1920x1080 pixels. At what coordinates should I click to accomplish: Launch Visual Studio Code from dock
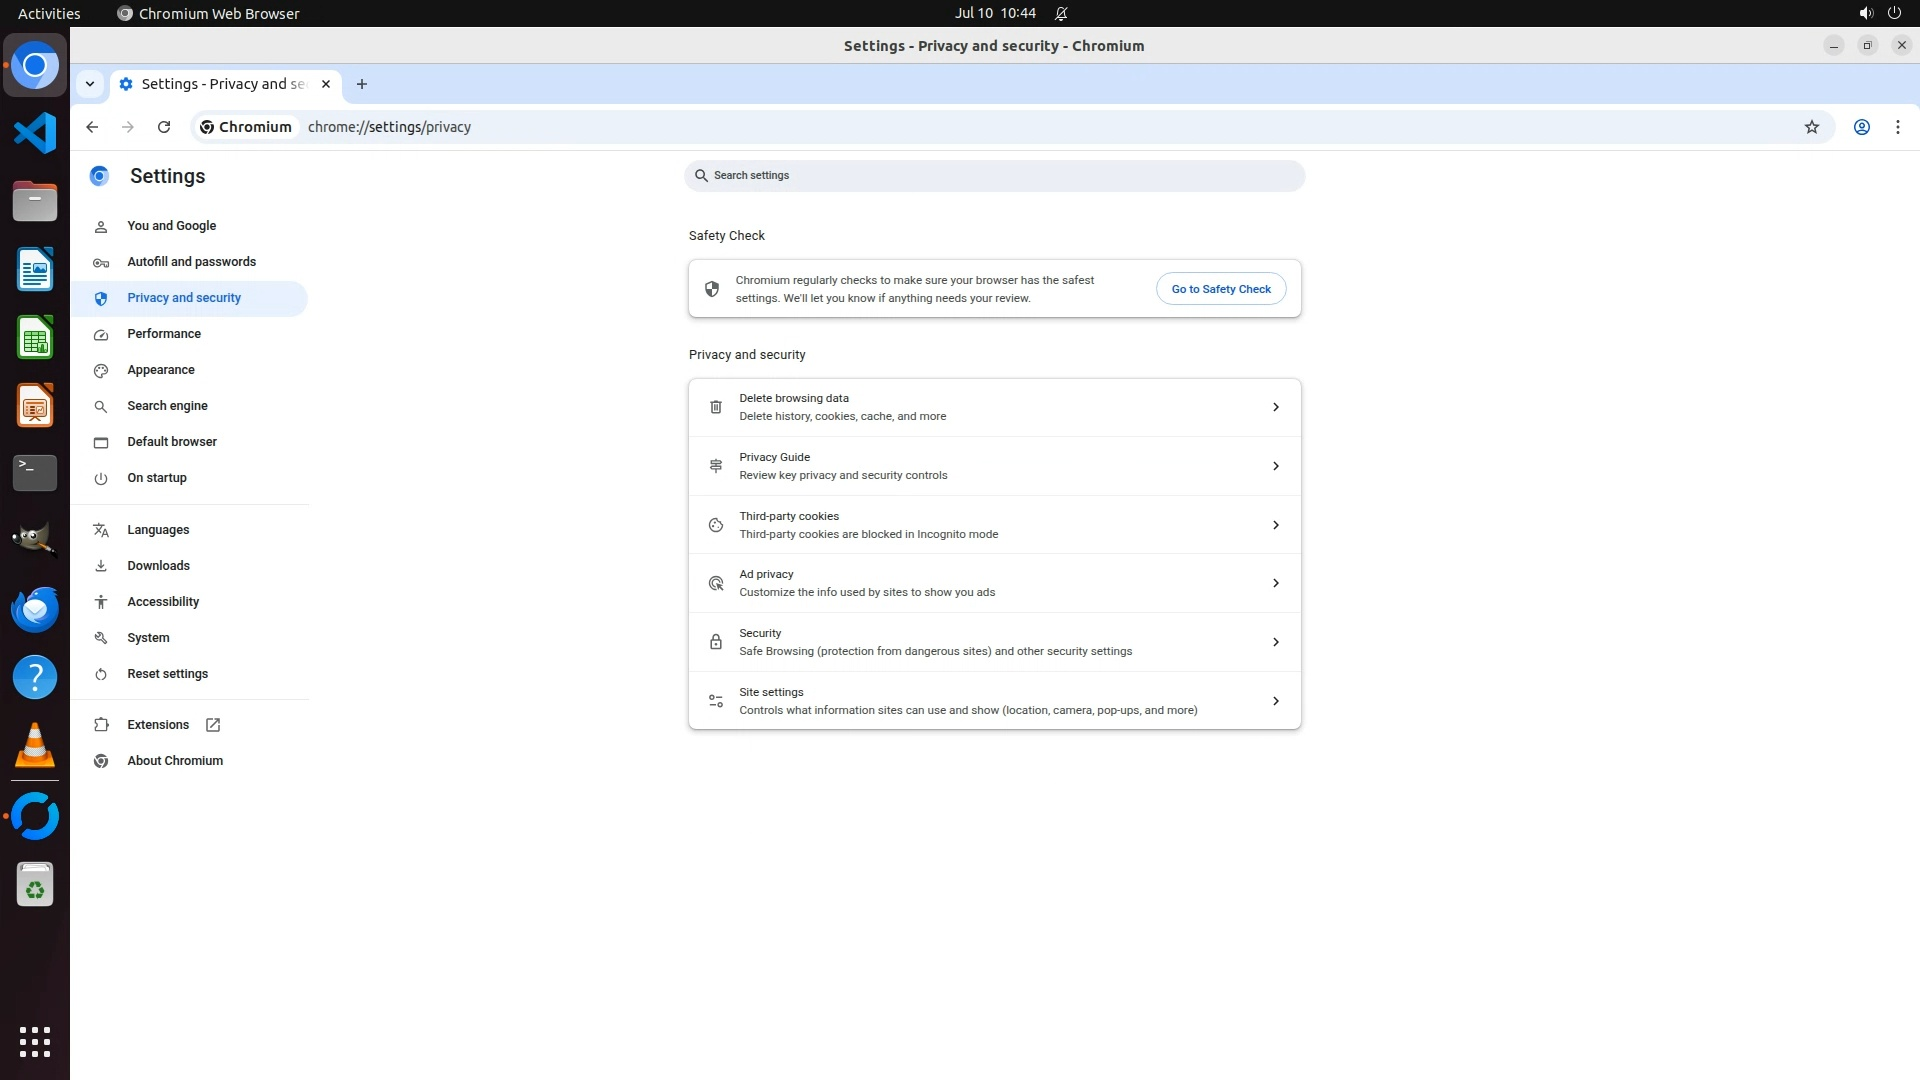35,133
